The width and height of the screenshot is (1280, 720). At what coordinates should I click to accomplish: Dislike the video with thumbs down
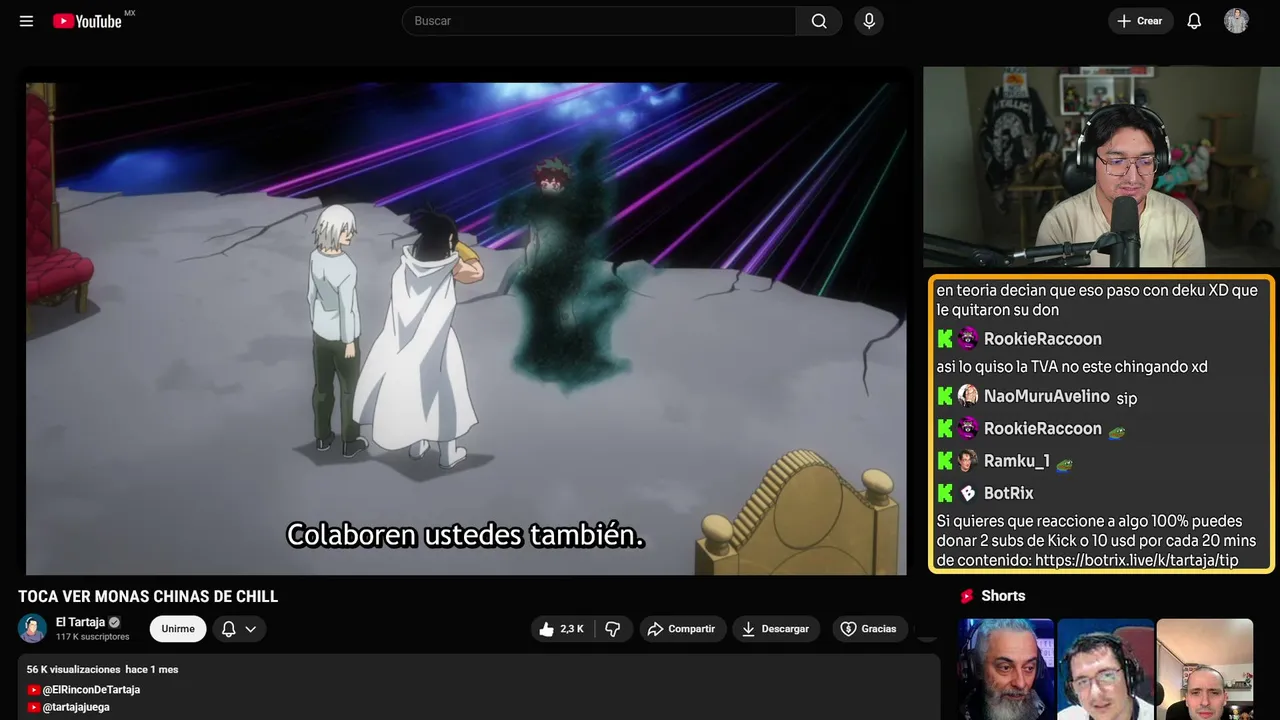[613, 629]
